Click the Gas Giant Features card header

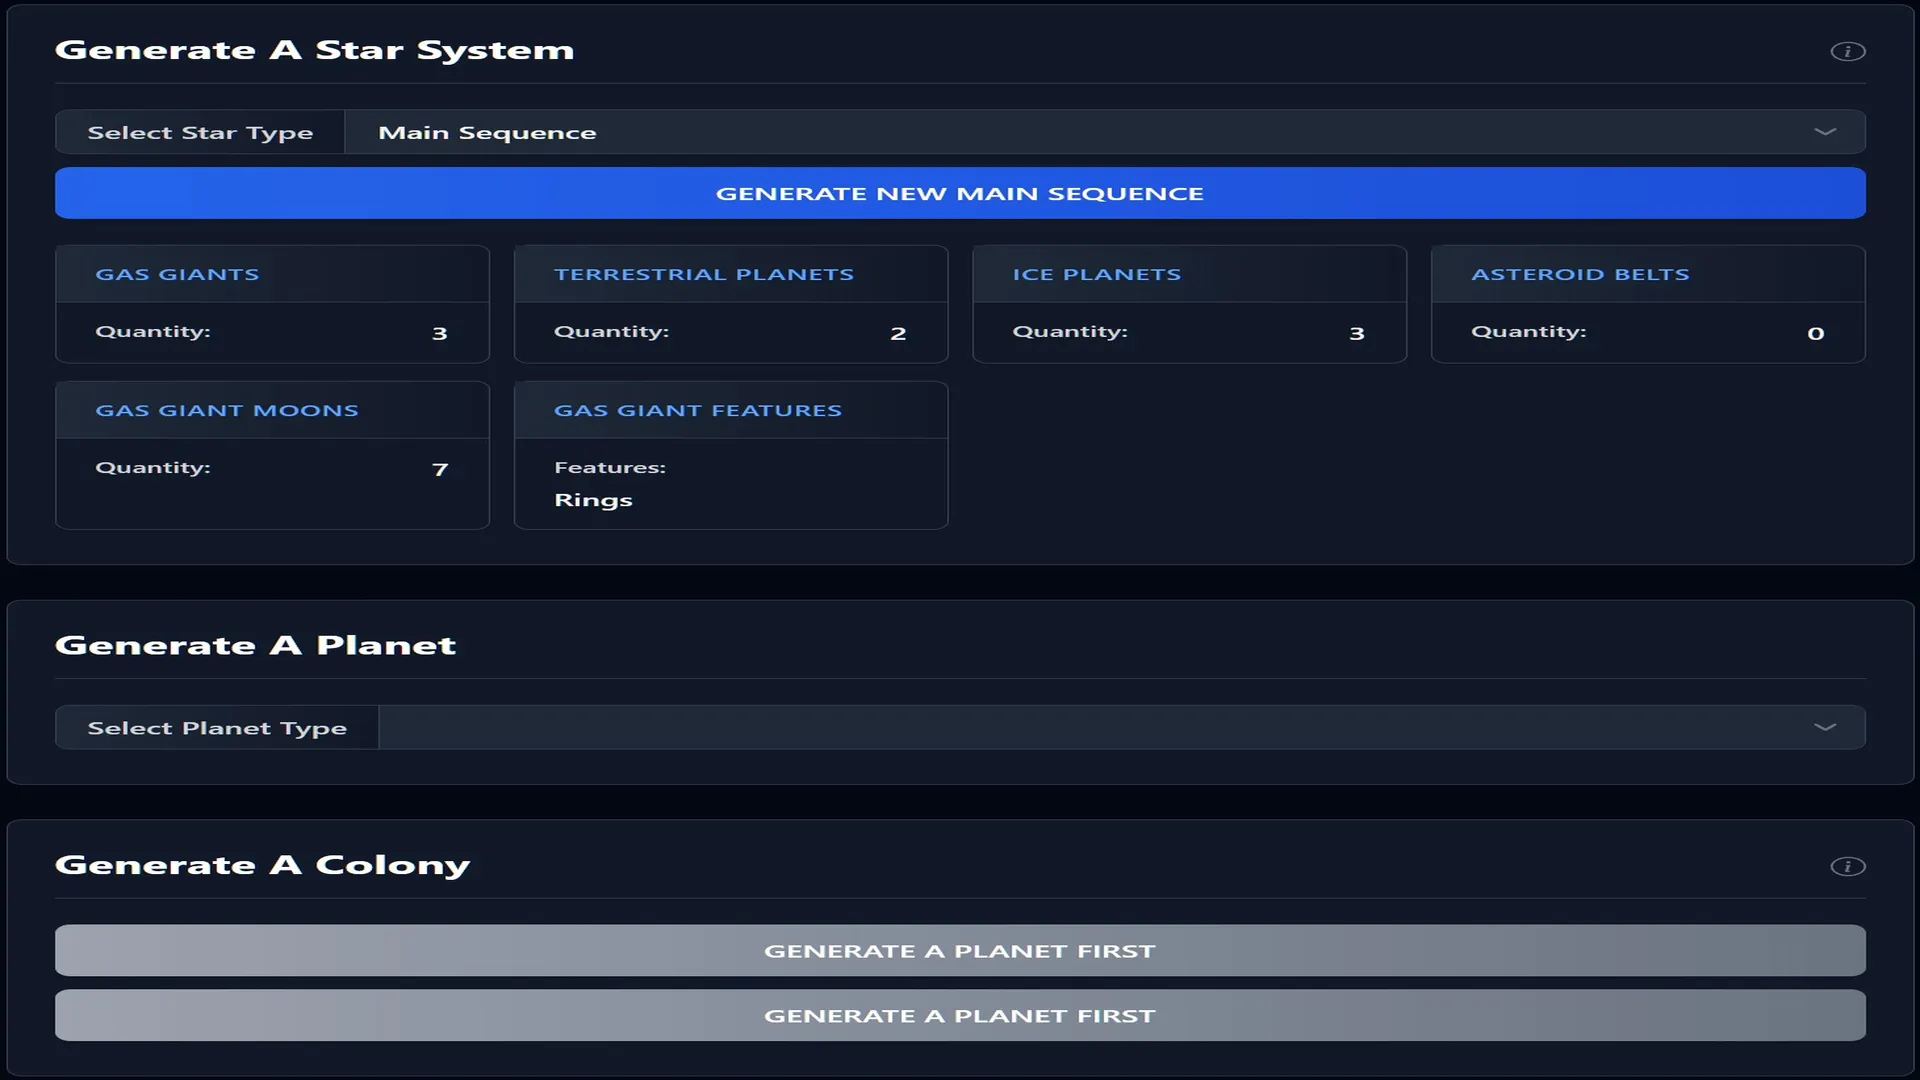tap(698, 410)
